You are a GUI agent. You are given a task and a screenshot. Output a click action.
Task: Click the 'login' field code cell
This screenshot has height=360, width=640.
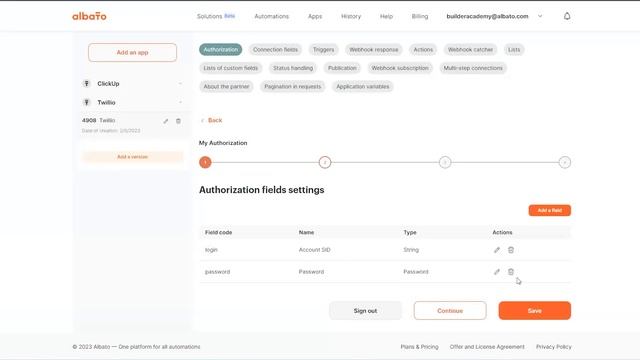pyautogui.click(x=211, y=250)
